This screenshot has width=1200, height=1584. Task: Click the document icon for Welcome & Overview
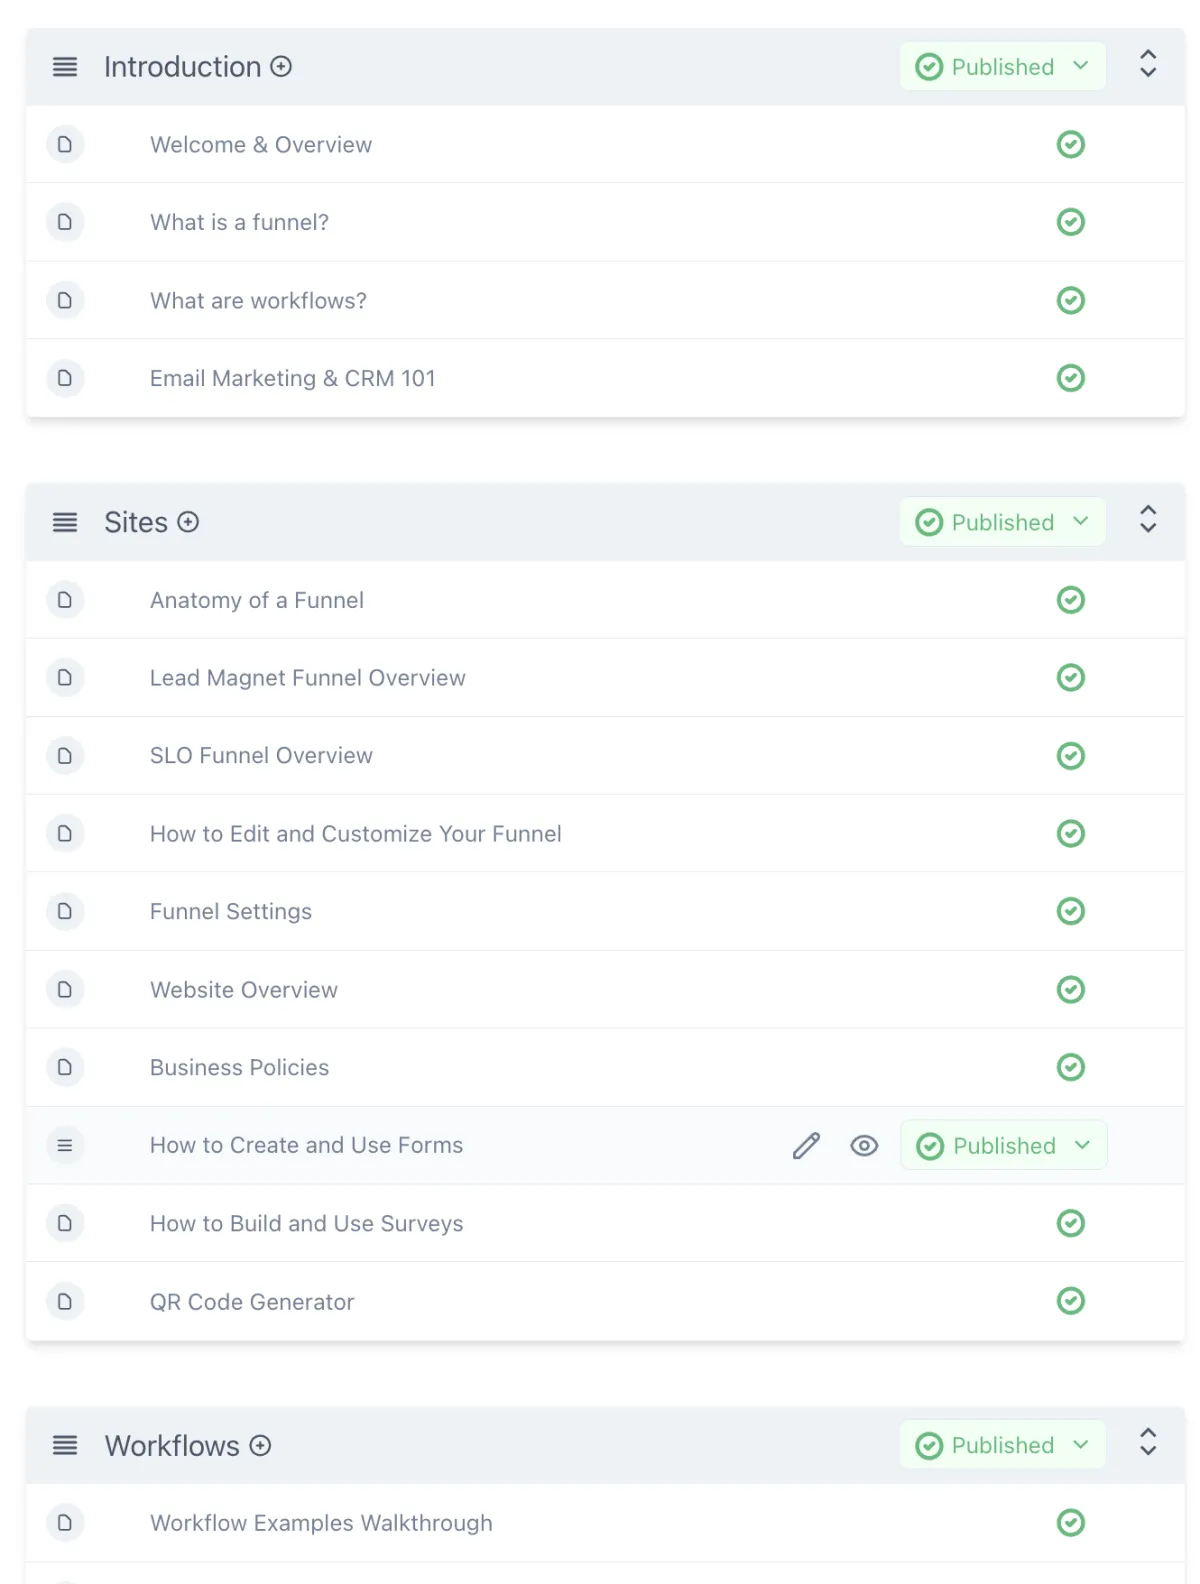click(x=65, y=145)
